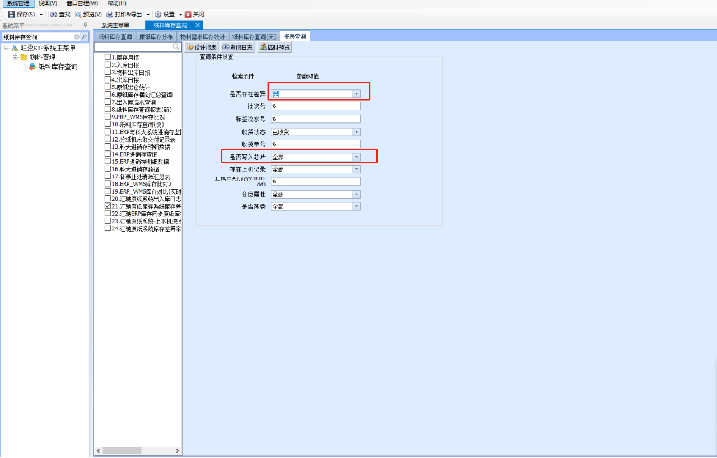The image size is (717, 458).
Task: Open the dropdown arrow beside print/export
Action: pos(148,15)
